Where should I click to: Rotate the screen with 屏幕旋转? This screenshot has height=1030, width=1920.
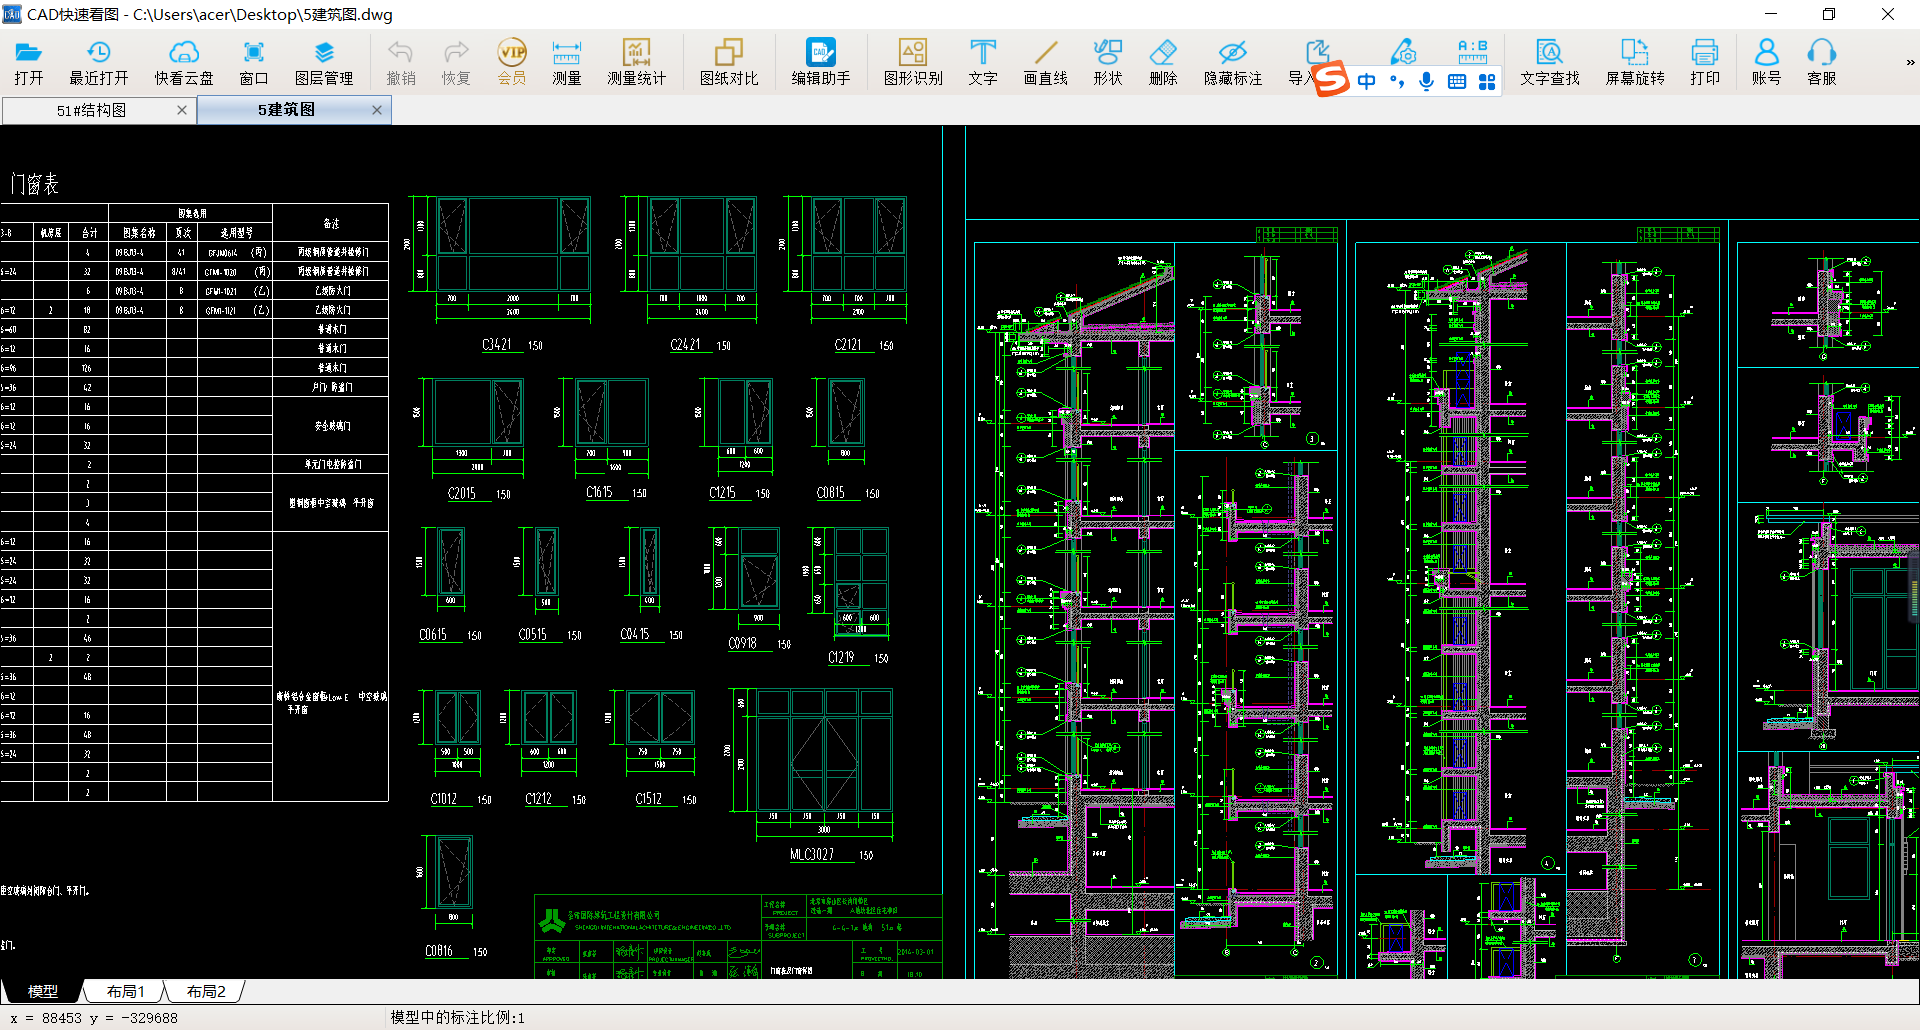[1635, 62]
